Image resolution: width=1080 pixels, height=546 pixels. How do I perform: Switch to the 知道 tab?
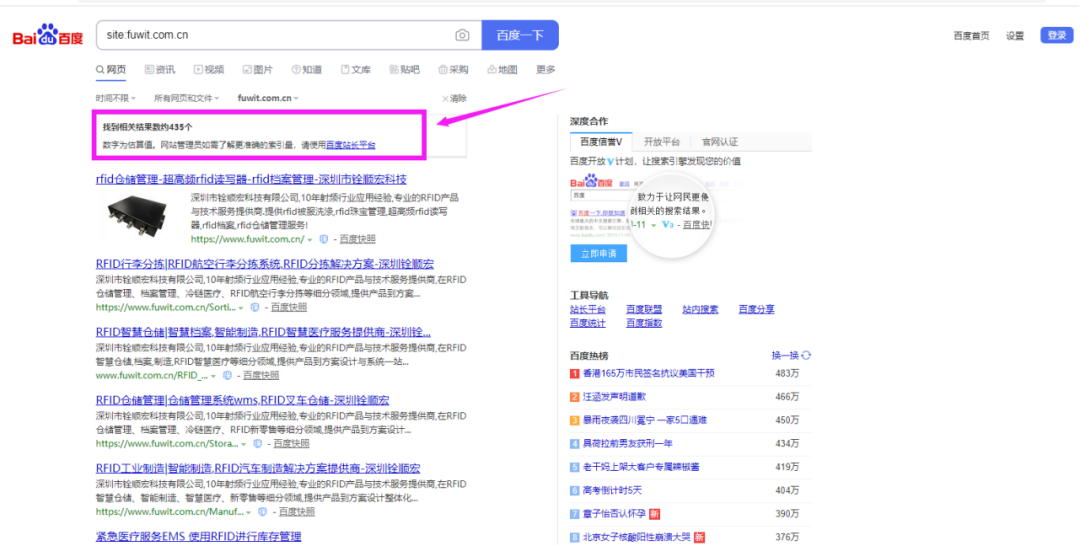tap(307, 70)
